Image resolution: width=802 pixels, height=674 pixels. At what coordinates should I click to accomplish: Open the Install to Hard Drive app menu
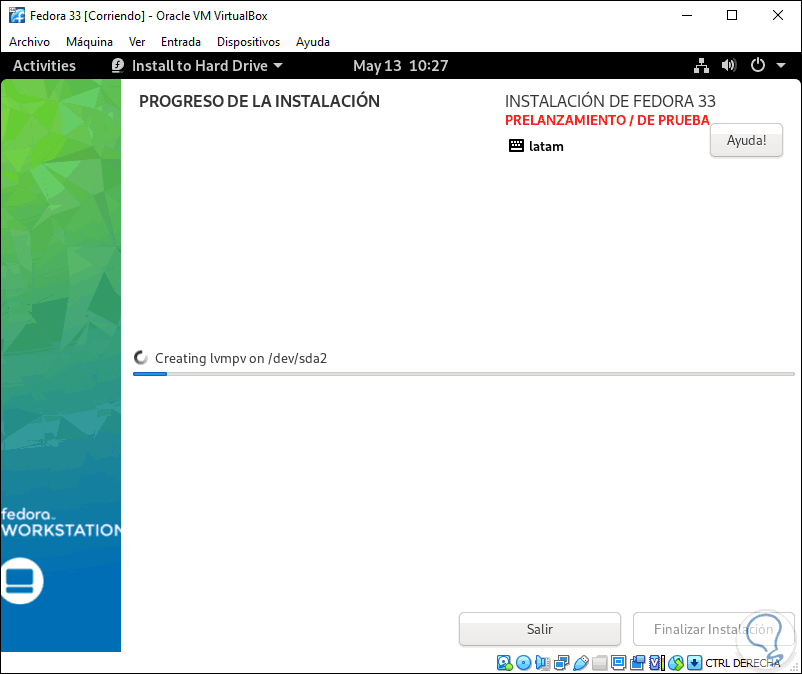(197, 65)
